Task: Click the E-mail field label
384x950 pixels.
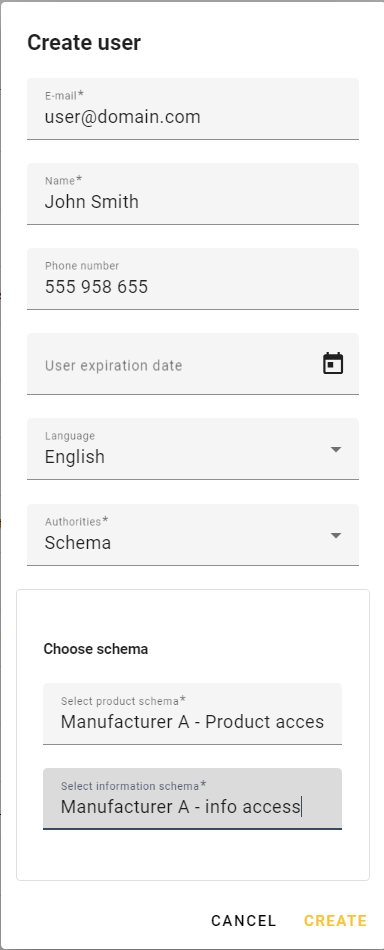Action: tap(64, 96)
